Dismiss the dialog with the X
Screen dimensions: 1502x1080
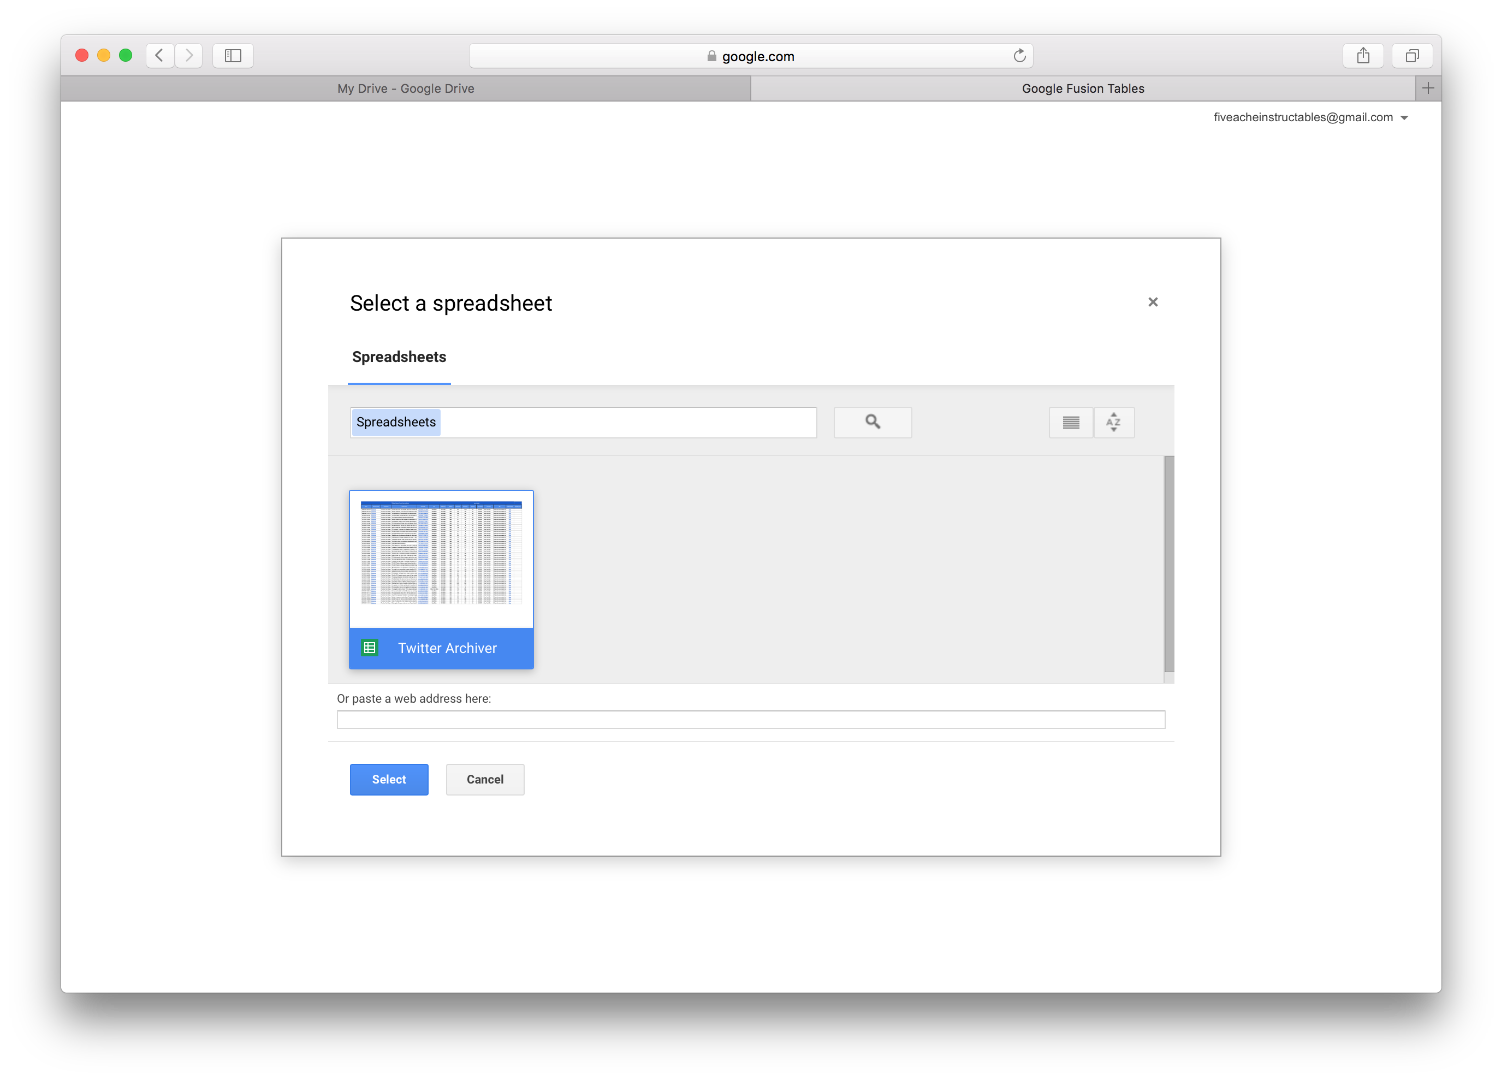click(1152, 301)
